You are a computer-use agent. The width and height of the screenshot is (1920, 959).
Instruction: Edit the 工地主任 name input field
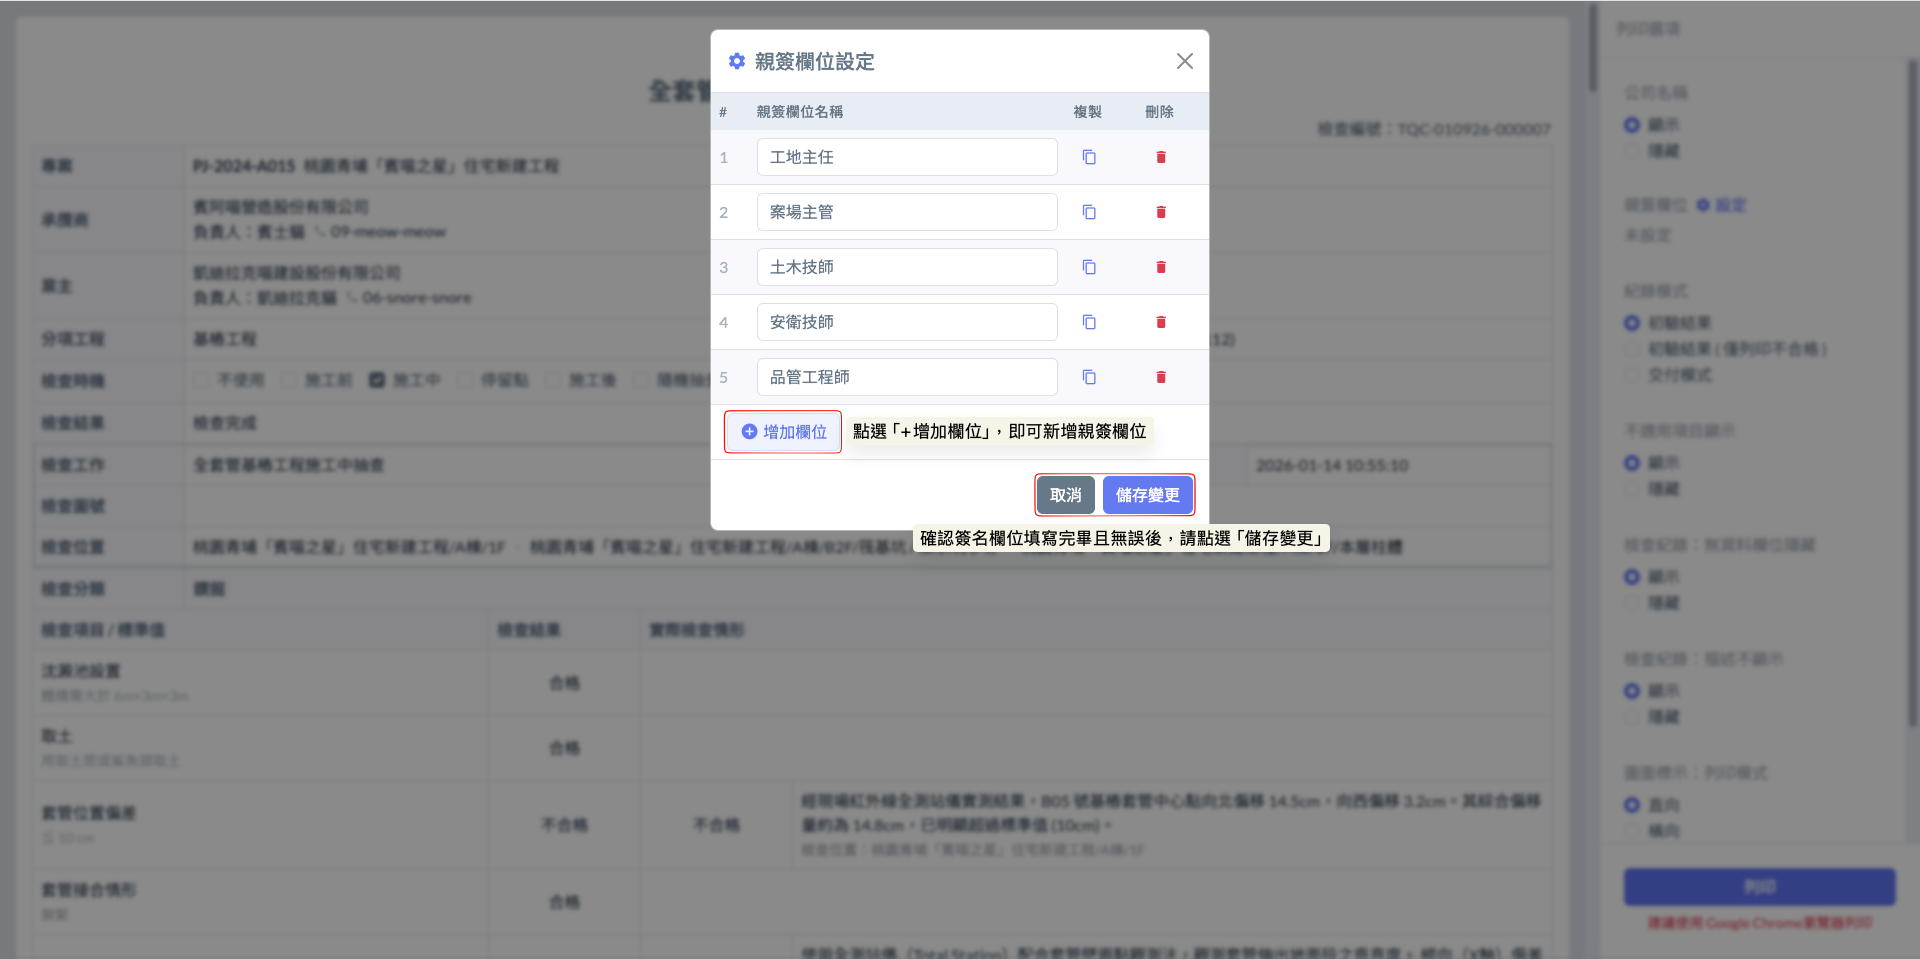(906, 157)
